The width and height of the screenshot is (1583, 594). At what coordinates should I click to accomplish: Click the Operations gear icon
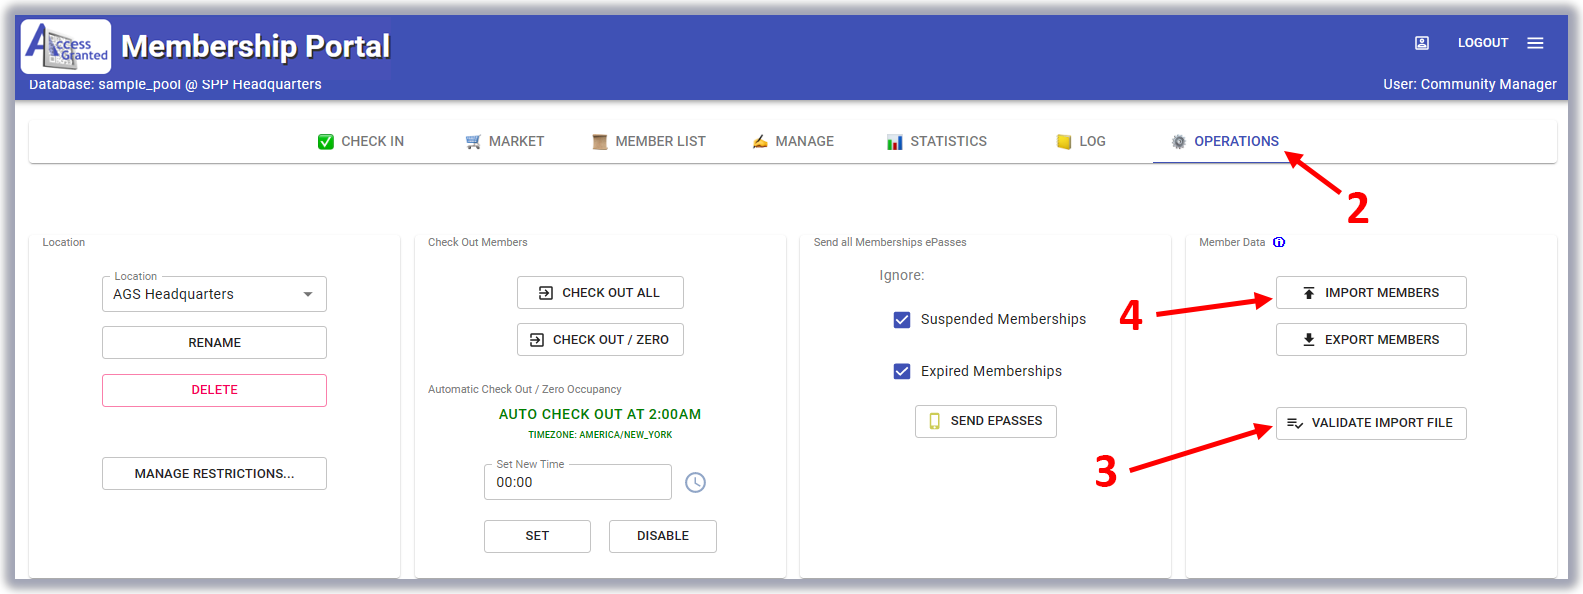tap(1178, 142)
